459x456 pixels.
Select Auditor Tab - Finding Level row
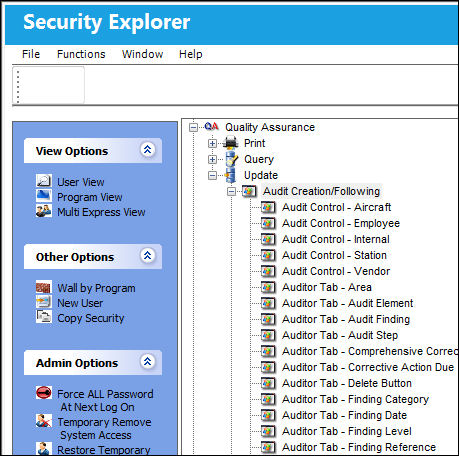pos(347,431)
